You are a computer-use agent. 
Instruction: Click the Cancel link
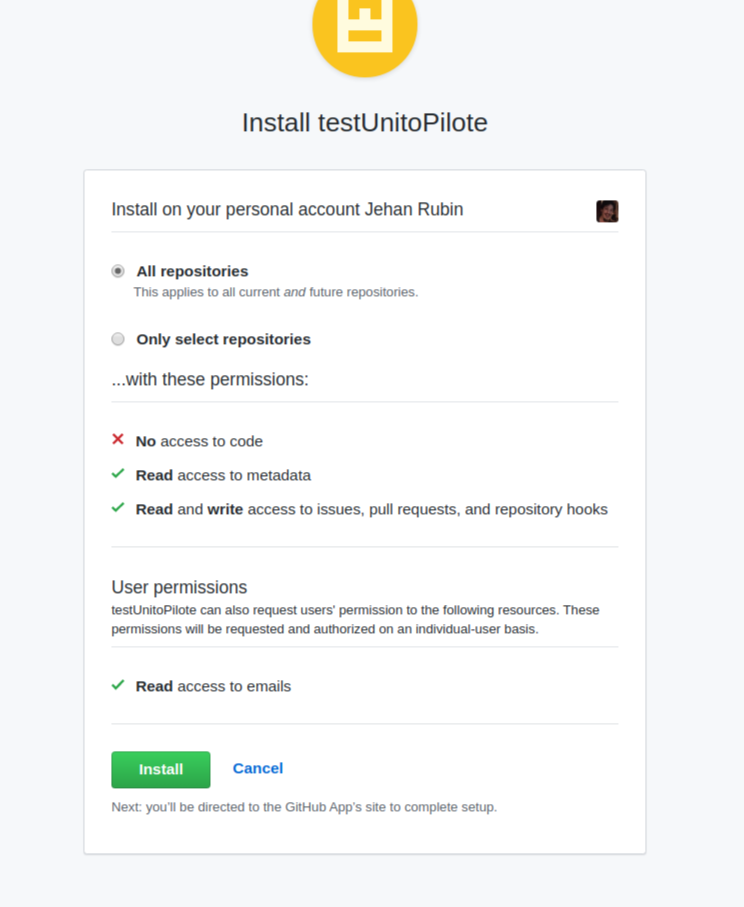pos(258,768)
